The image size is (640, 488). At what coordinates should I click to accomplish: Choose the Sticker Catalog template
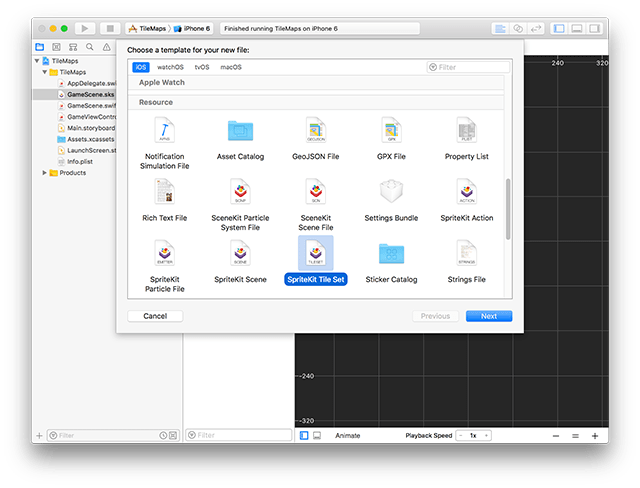click(391, 262)
